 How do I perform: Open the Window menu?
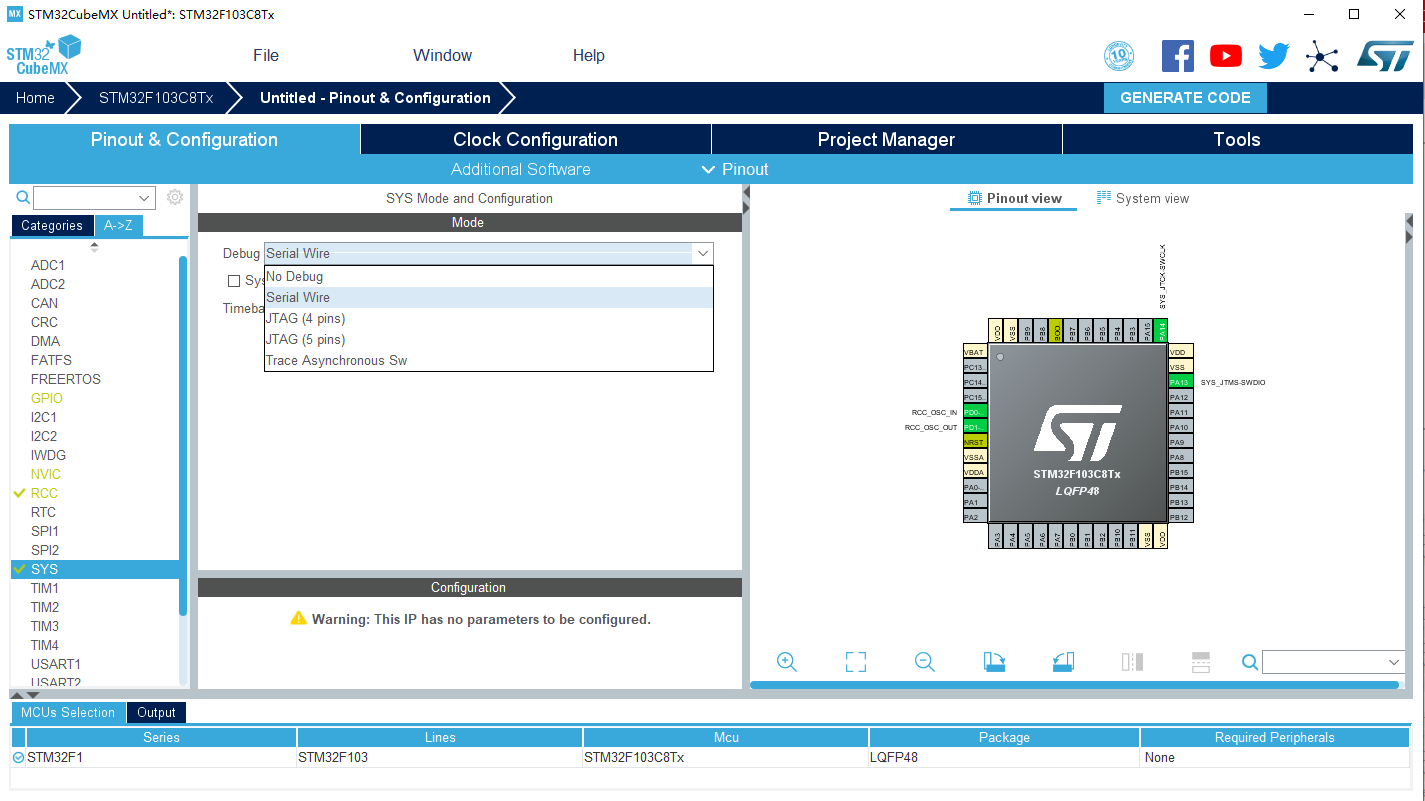[442, 55]
